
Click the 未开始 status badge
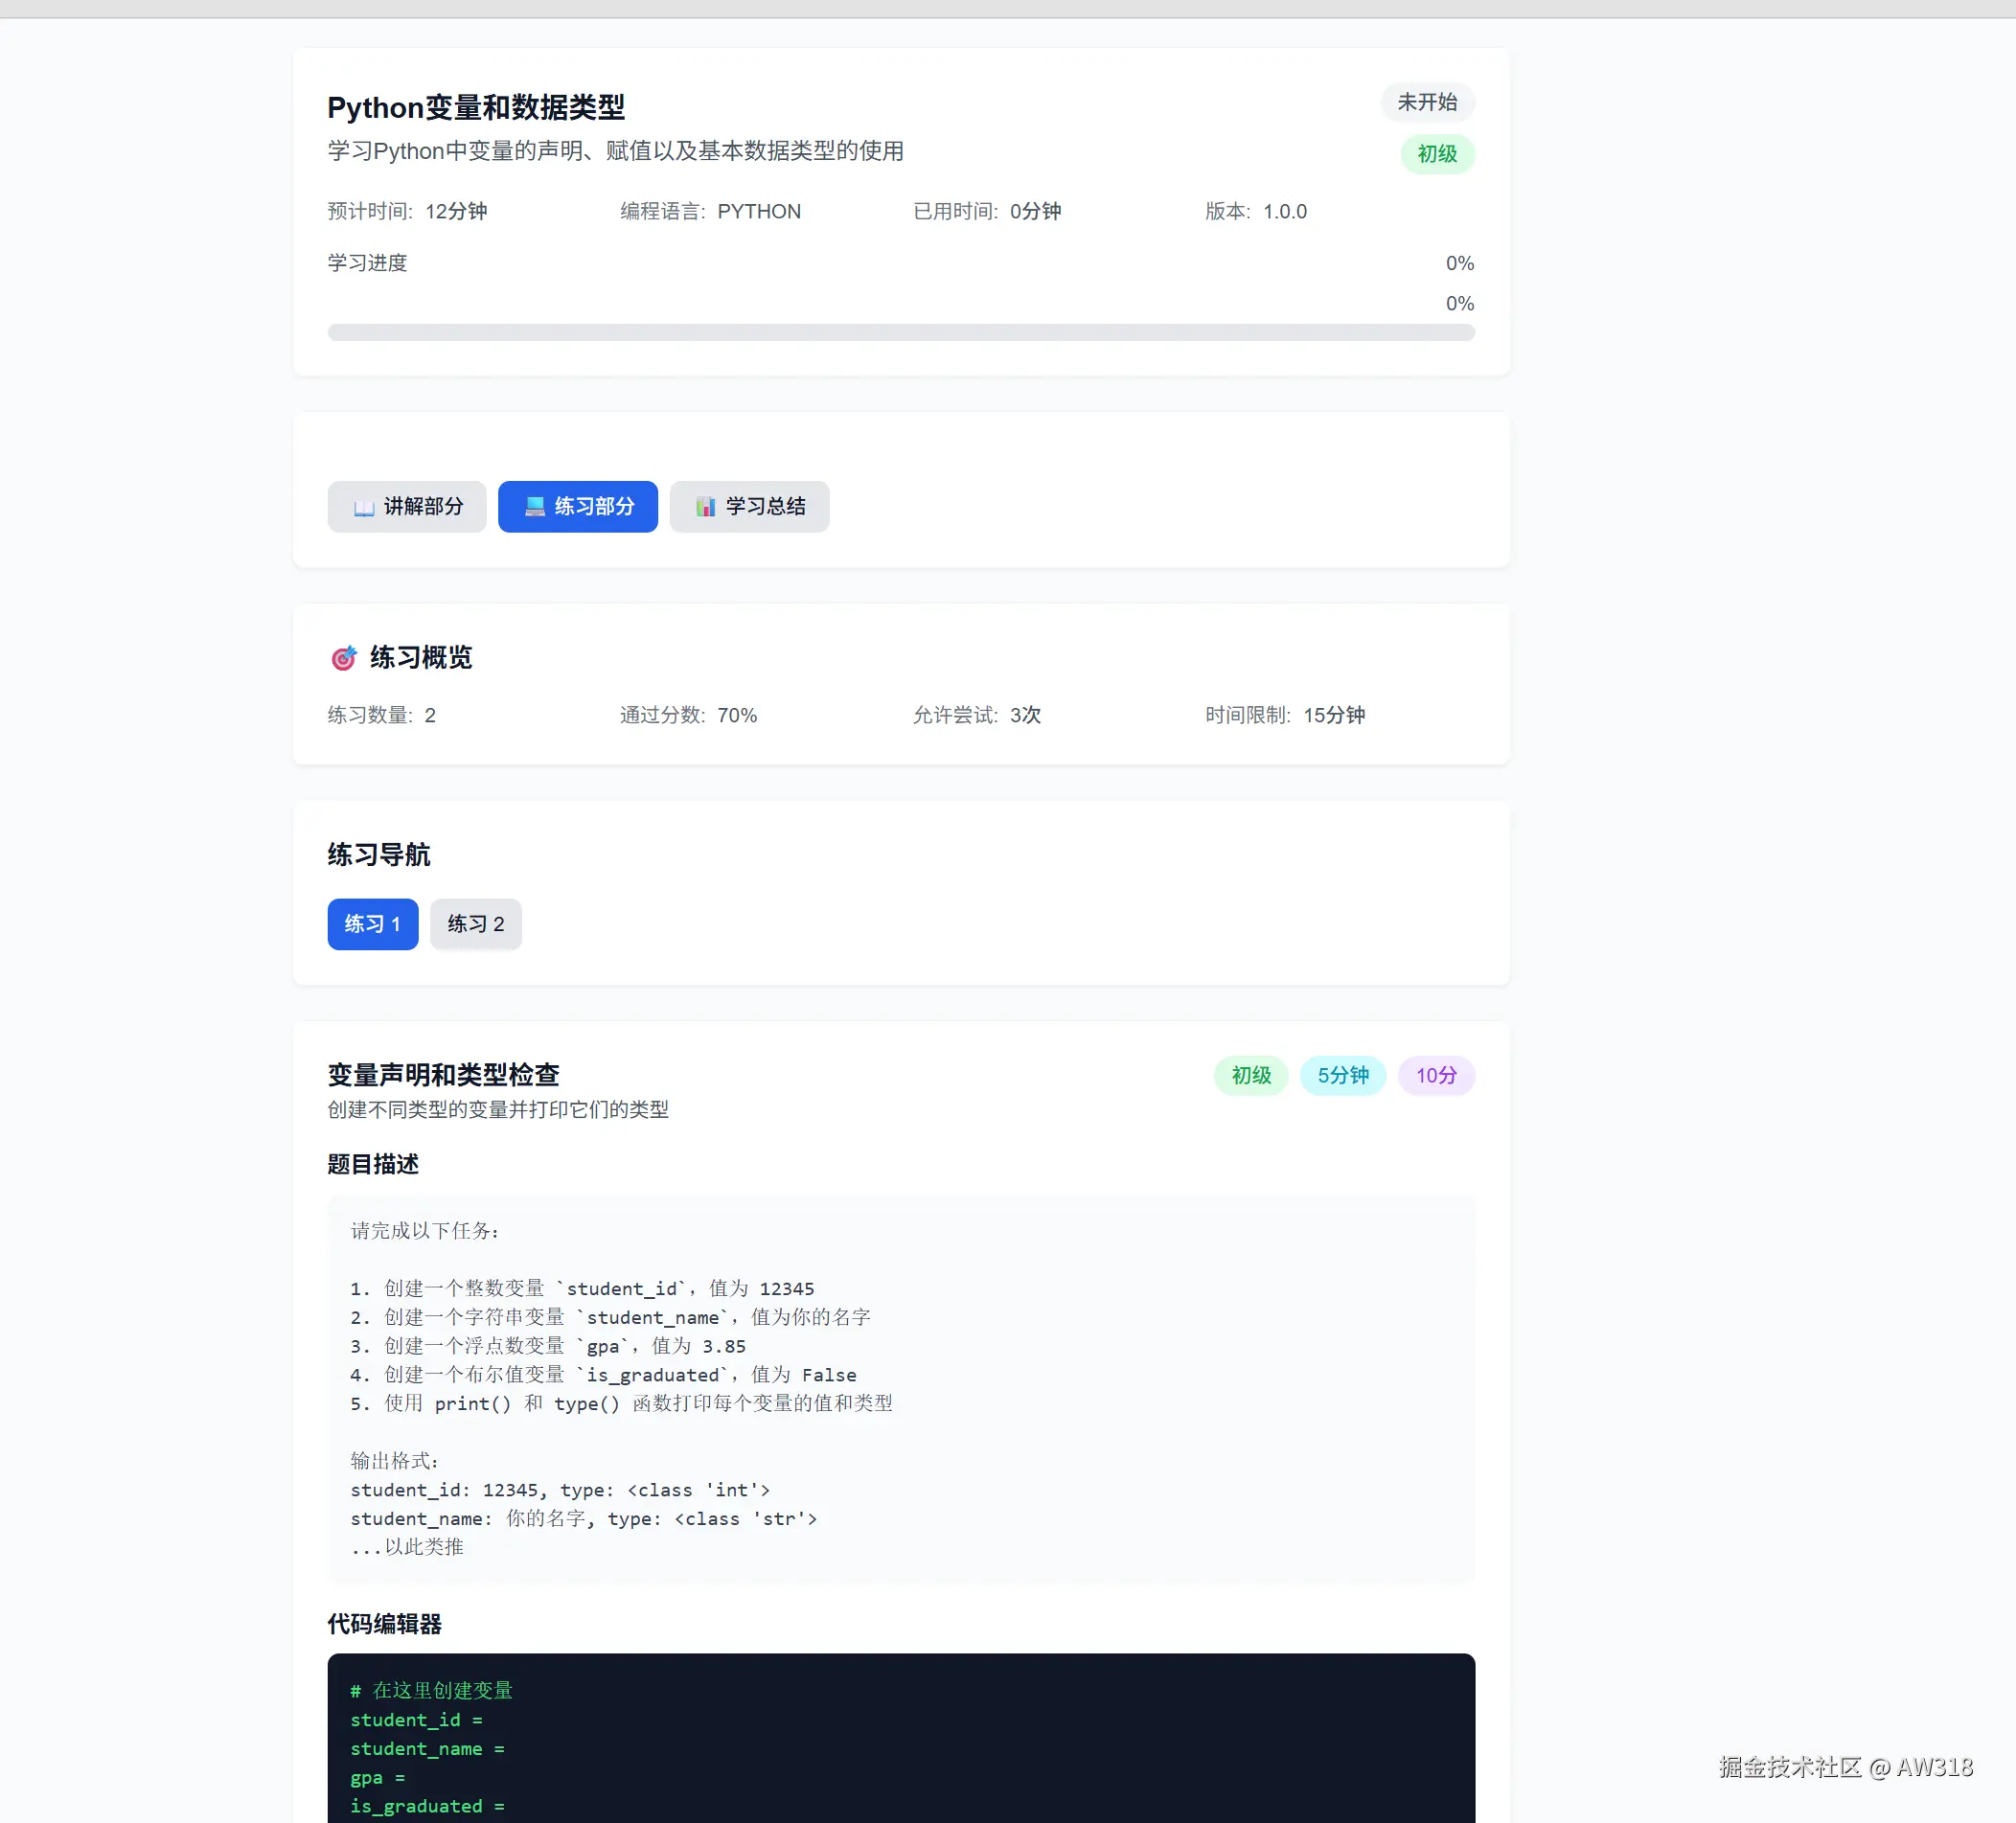[1427, 102]
